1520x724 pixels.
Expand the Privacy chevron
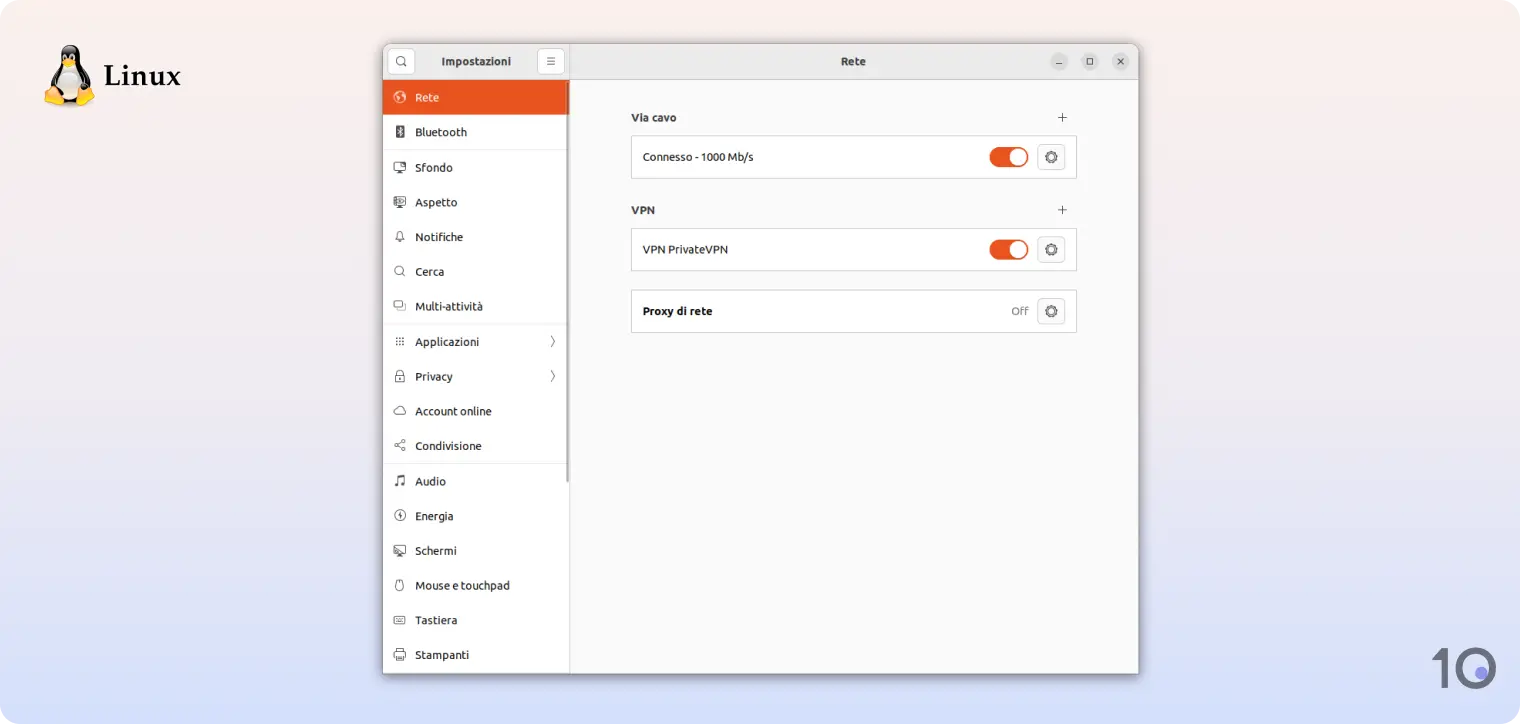[552, 376]
